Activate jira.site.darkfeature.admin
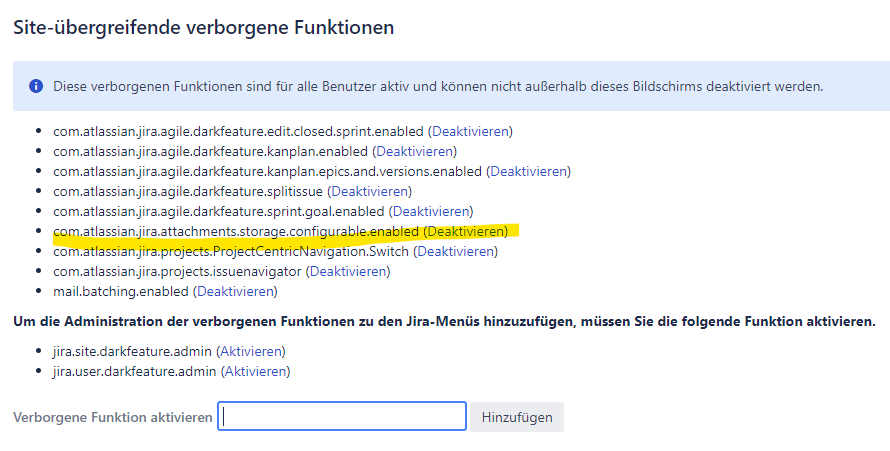The image size is (890, 451). coord(251,352)
